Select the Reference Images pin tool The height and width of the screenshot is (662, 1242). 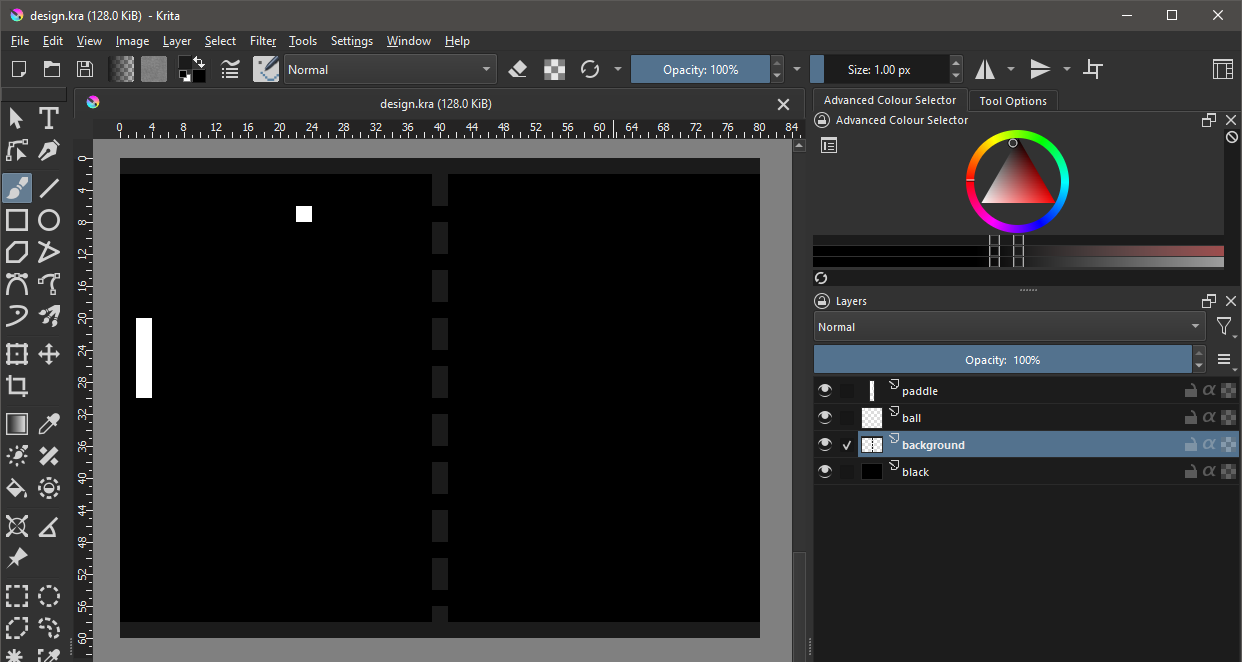pyautogui.click(x=17, y=558)
